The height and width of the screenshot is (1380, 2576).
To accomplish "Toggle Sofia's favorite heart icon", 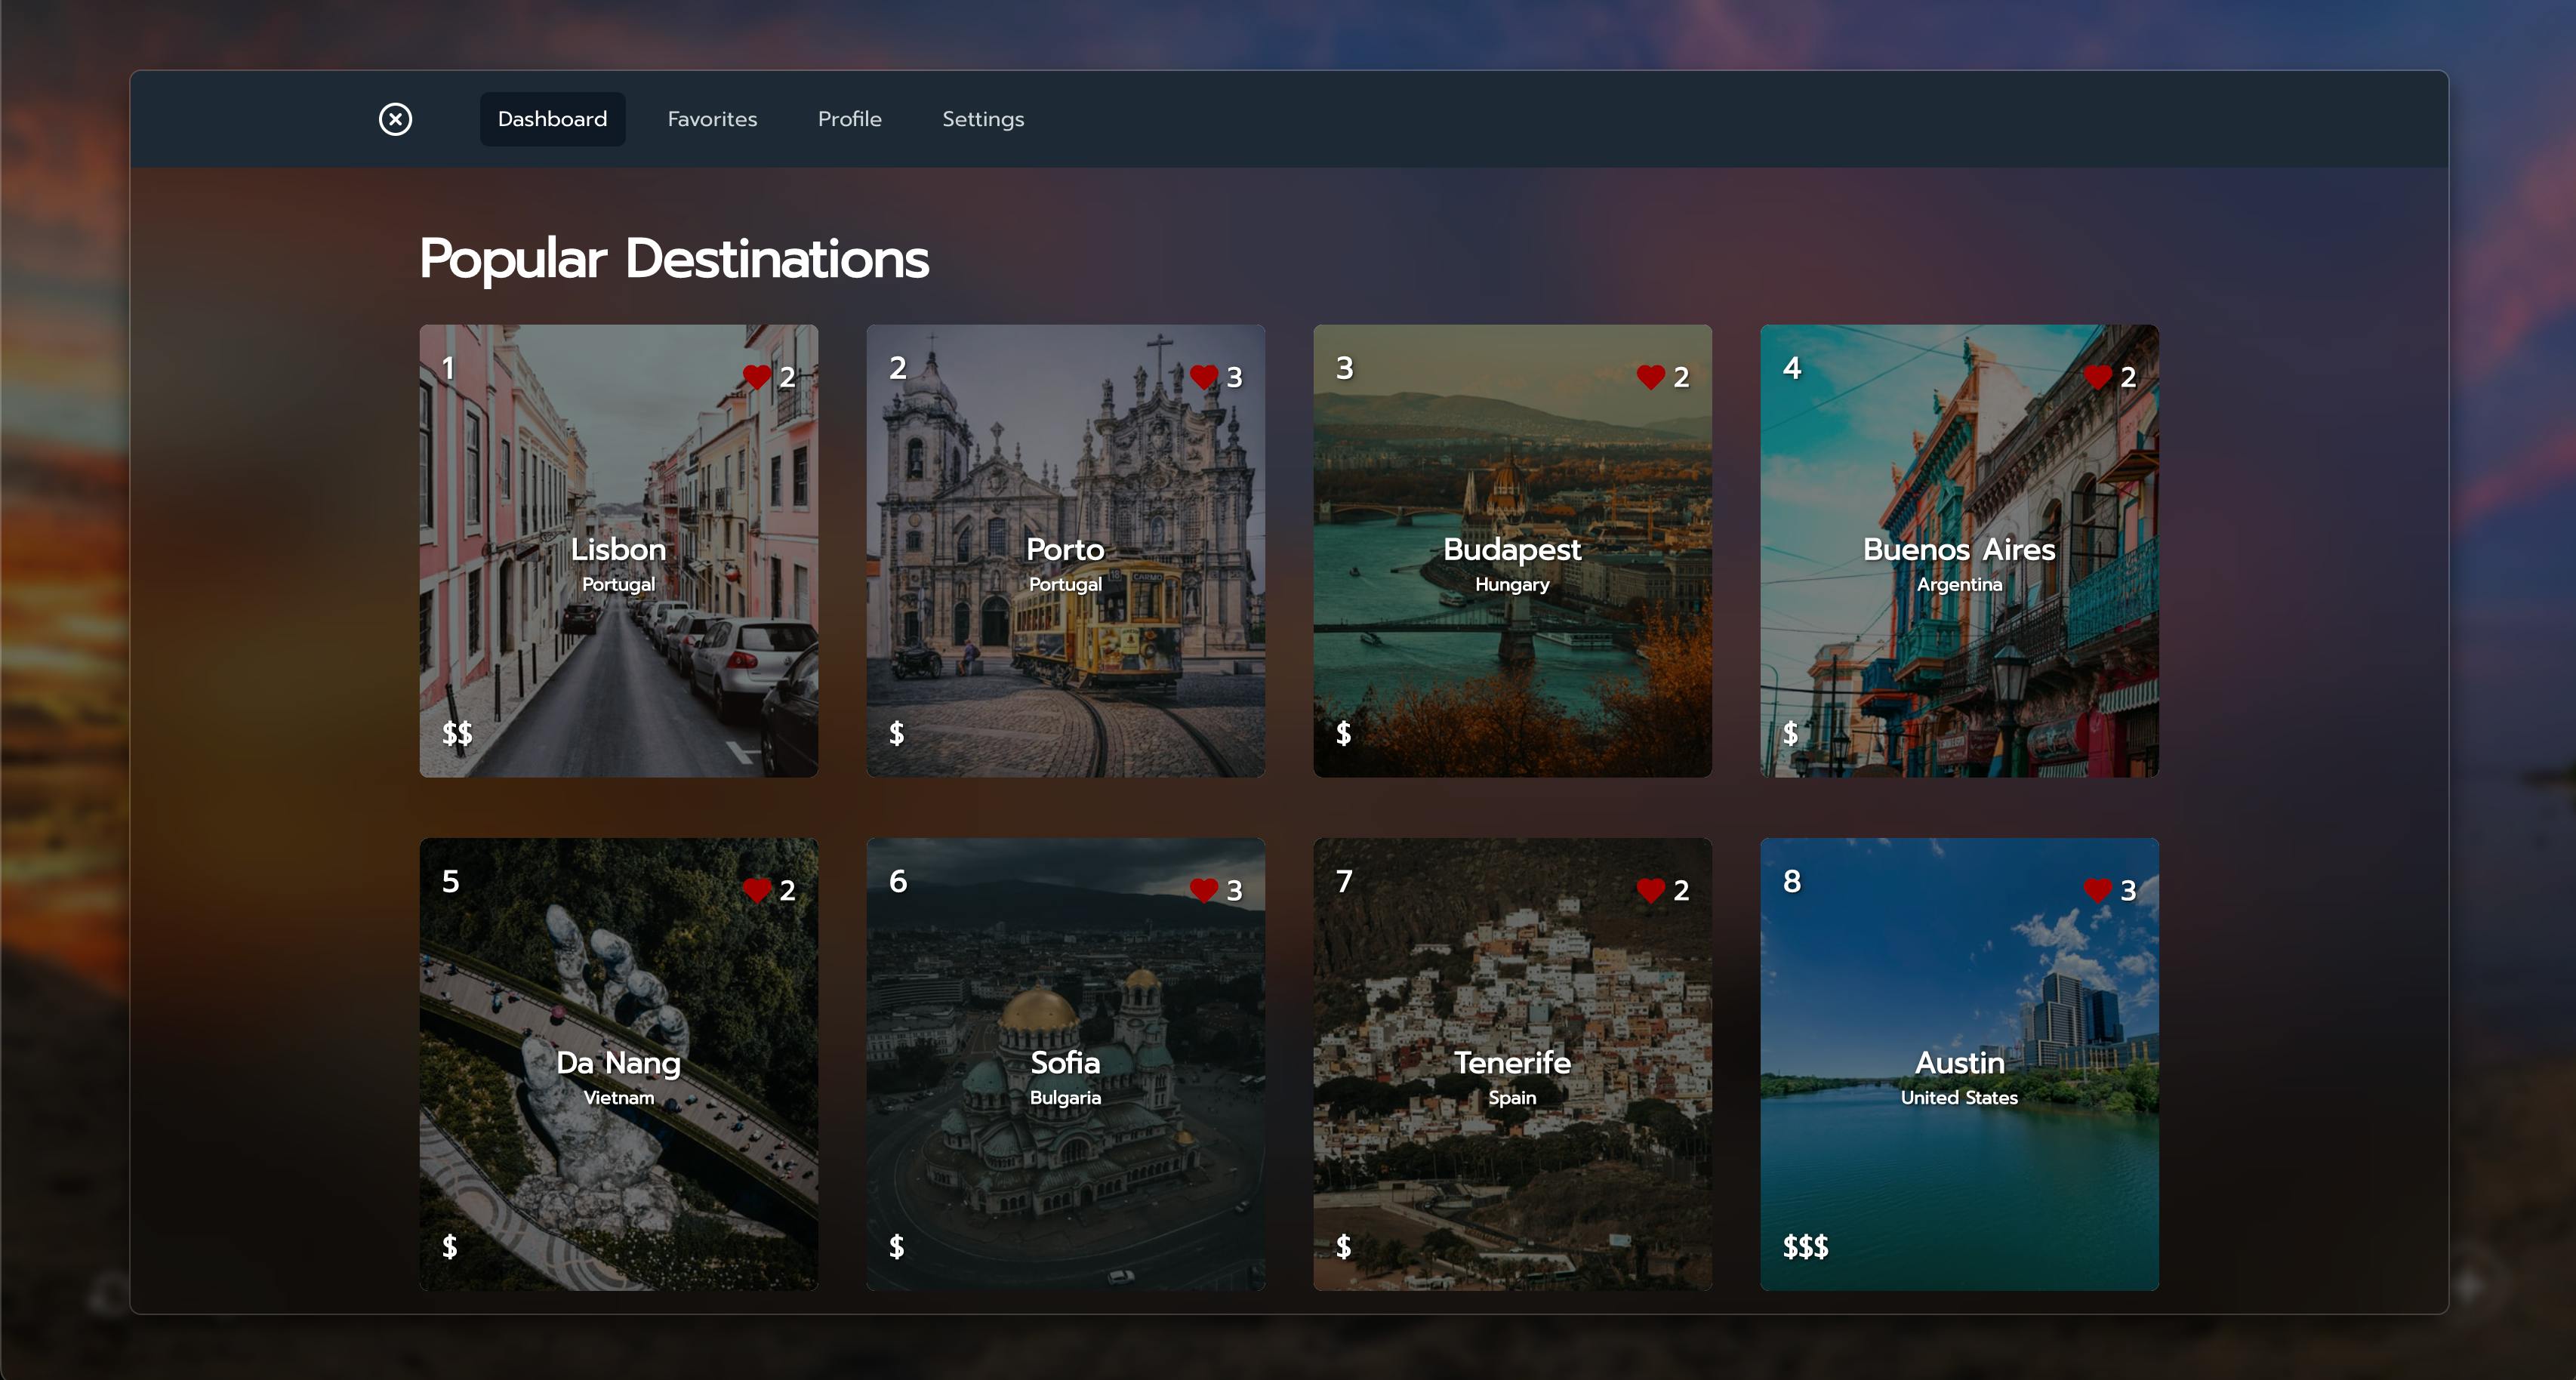I will tap(1204, 890).
